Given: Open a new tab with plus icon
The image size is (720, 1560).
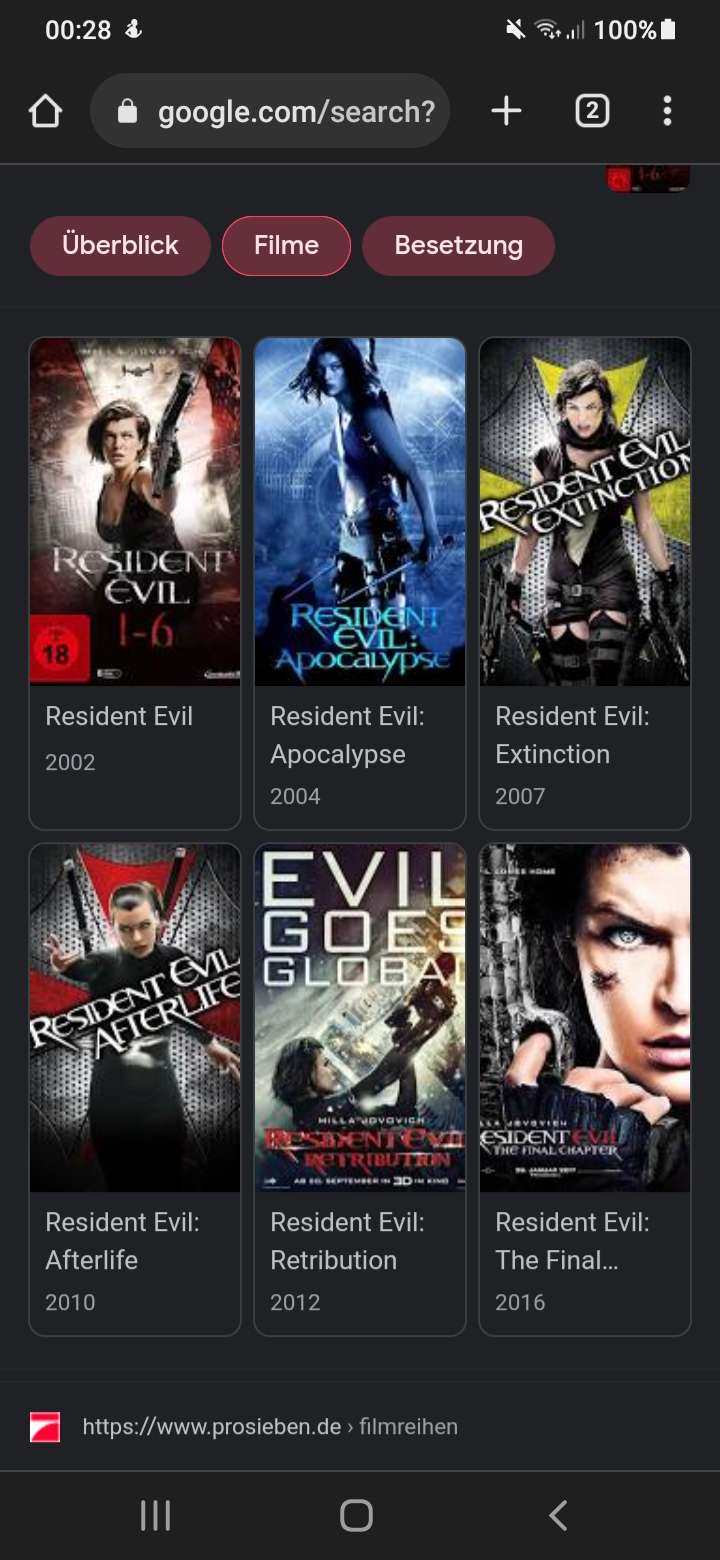Looking at the screenshot, I should [x=507, y=111].
